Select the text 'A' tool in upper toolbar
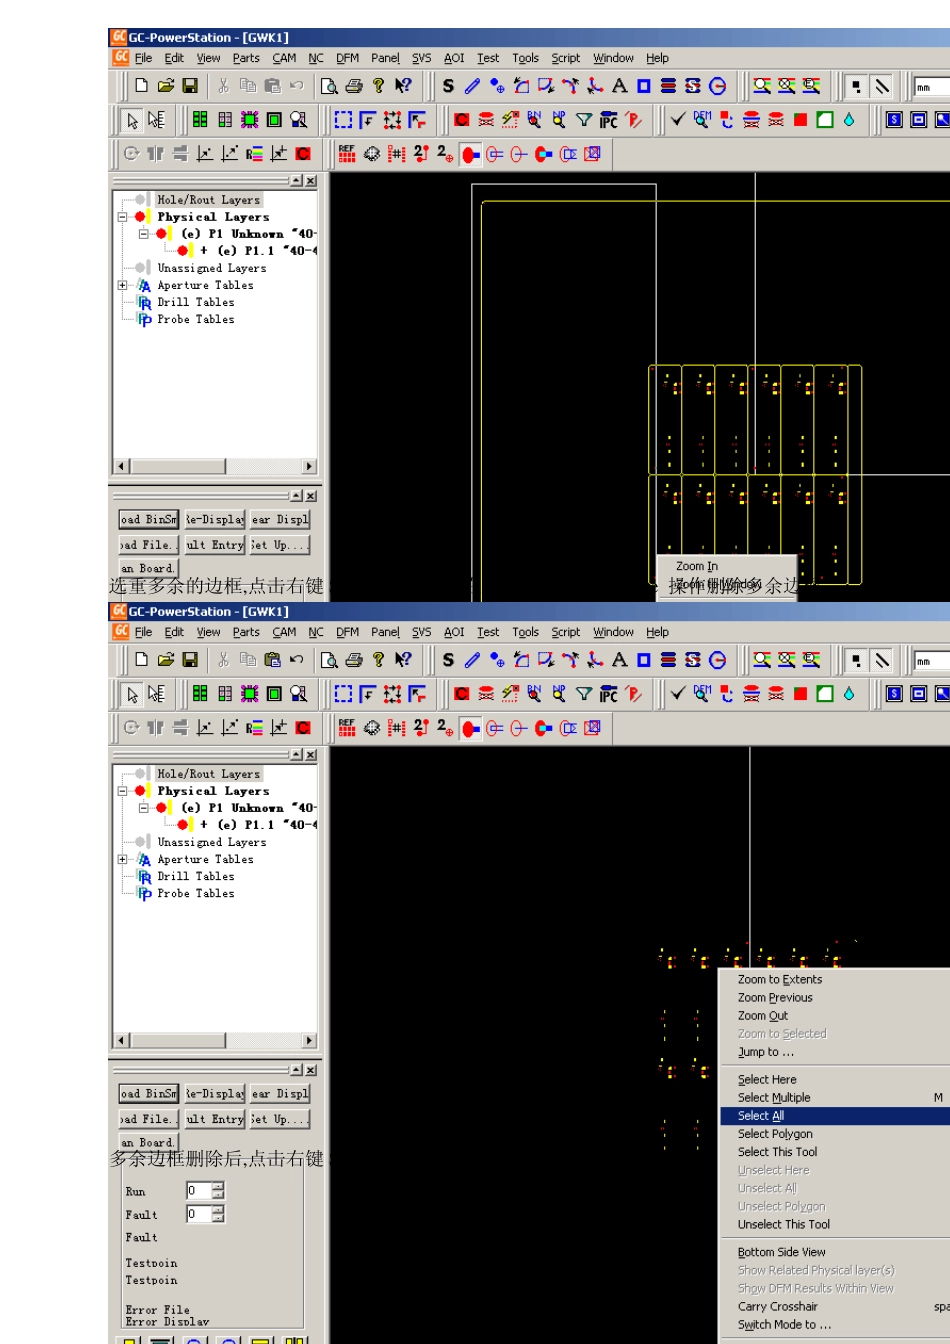The width and height of the screenshot is (950, 1344). 619,86
